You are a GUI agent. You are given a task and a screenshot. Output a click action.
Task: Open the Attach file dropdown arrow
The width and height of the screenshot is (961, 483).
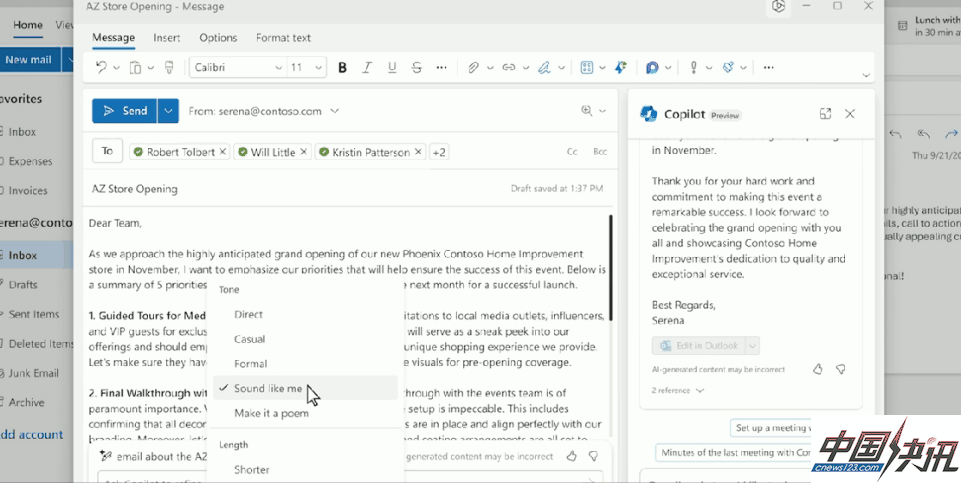click(x=490, y=67)
